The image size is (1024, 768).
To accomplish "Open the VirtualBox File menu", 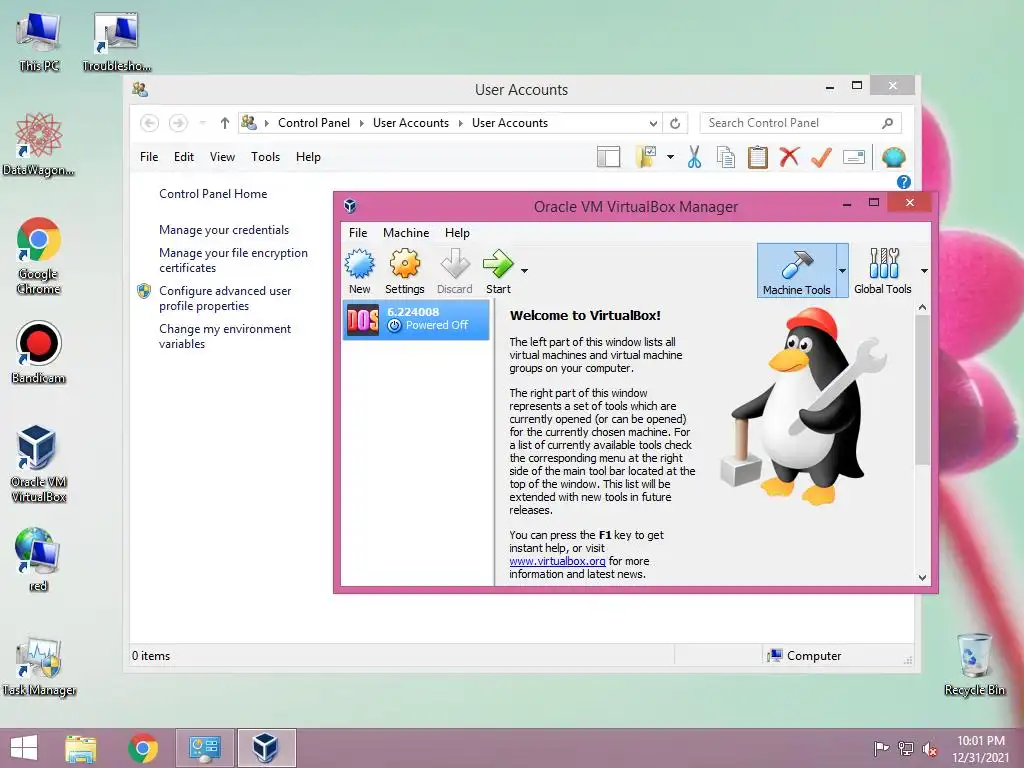I will pos(358,232).
